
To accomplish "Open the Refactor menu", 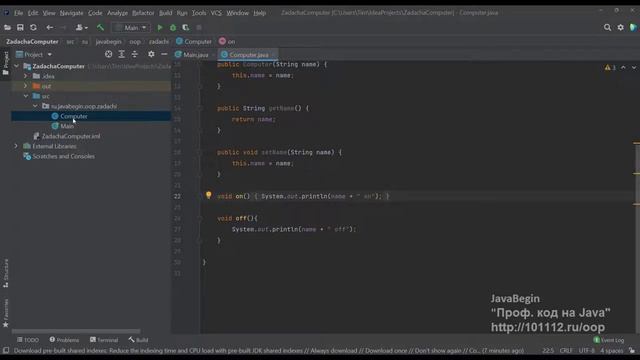I will [143, 13].
